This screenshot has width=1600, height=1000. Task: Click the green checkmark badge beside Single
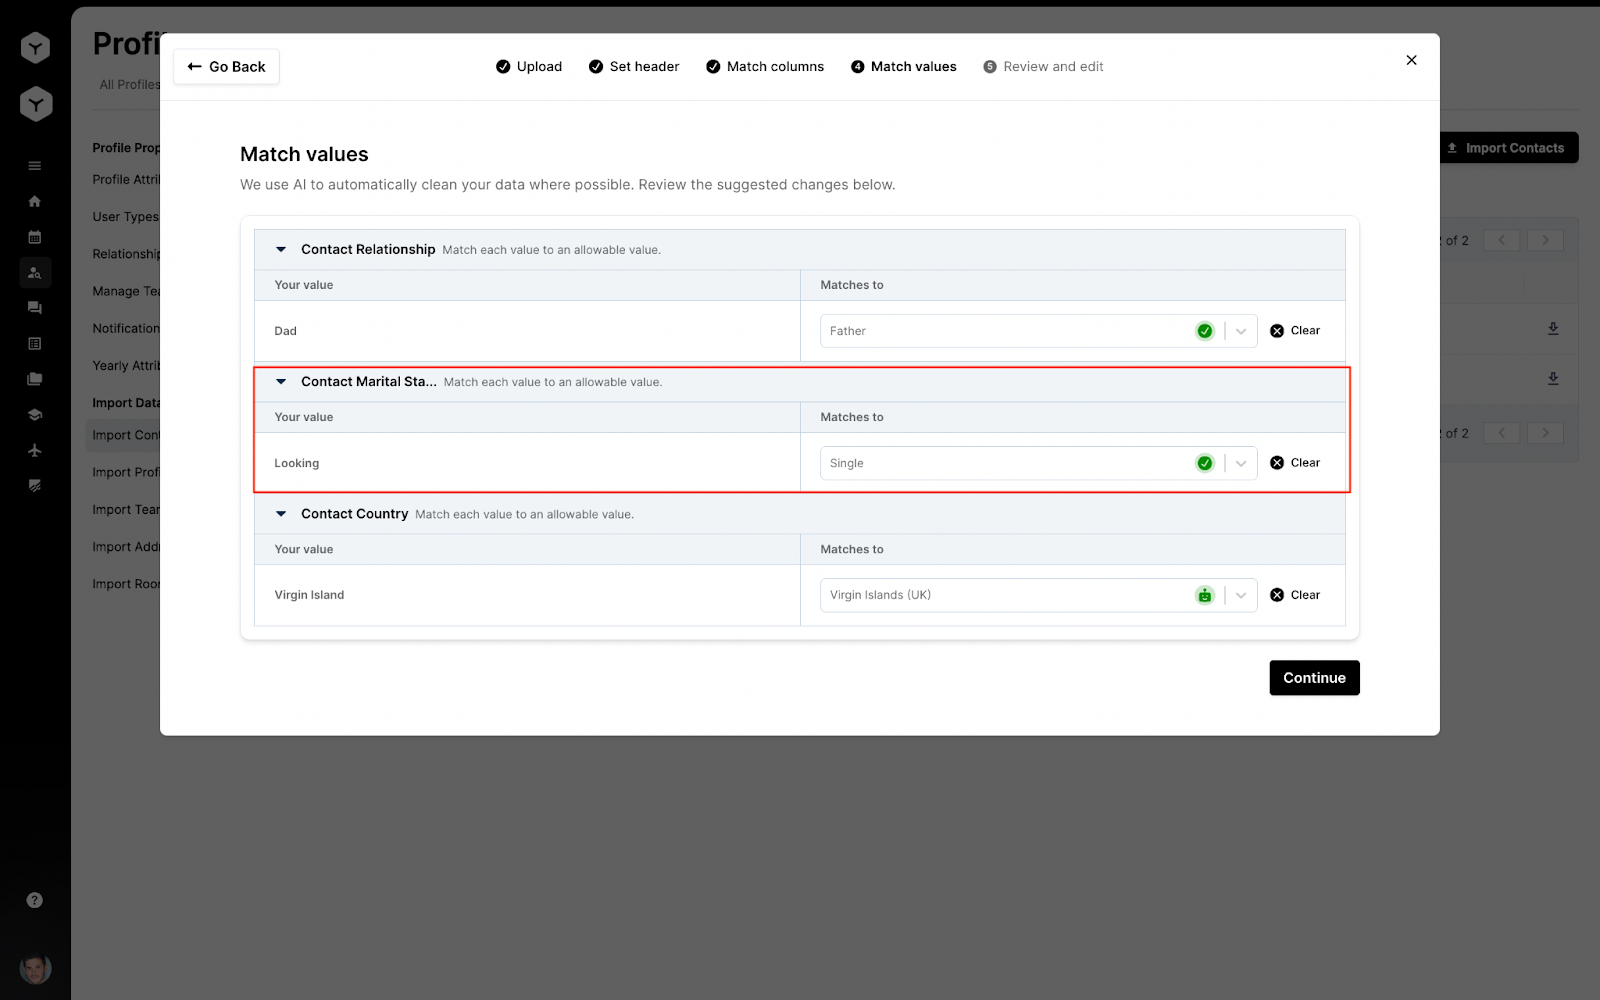pyautogui.click(x=1204, y=462)
